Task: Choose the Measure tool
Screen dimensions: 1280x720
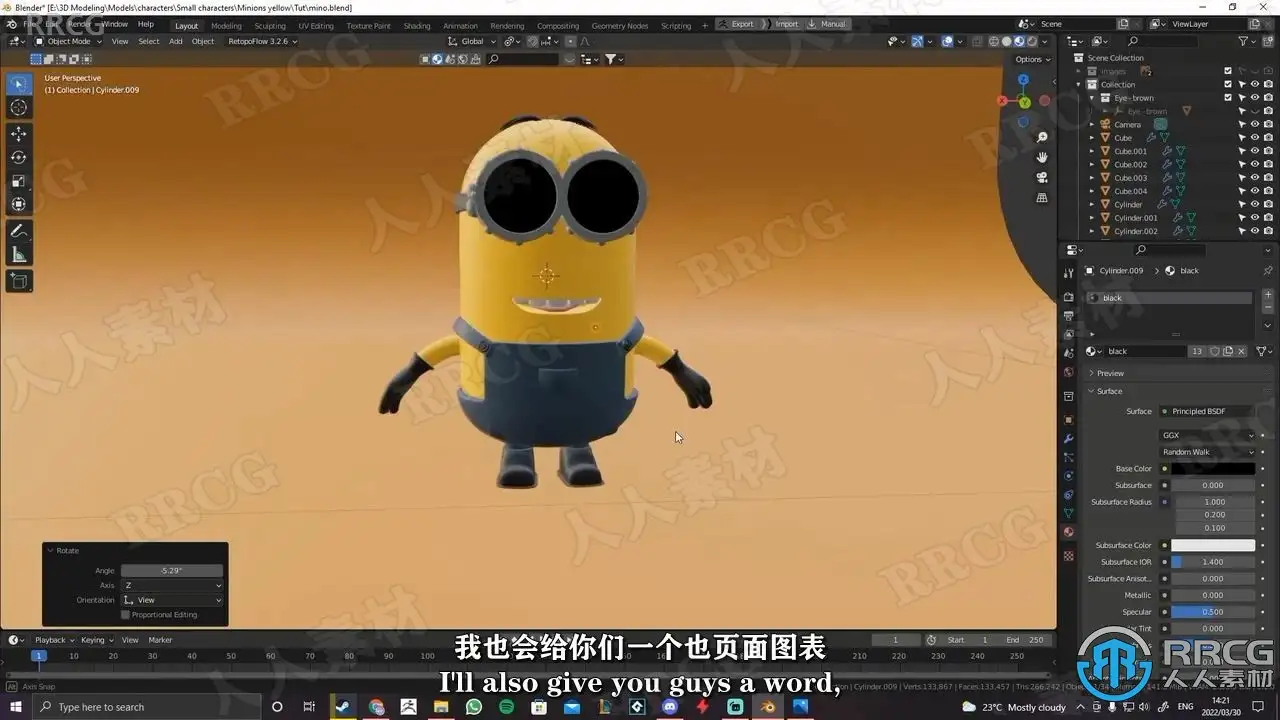Action: coord(19,254)
